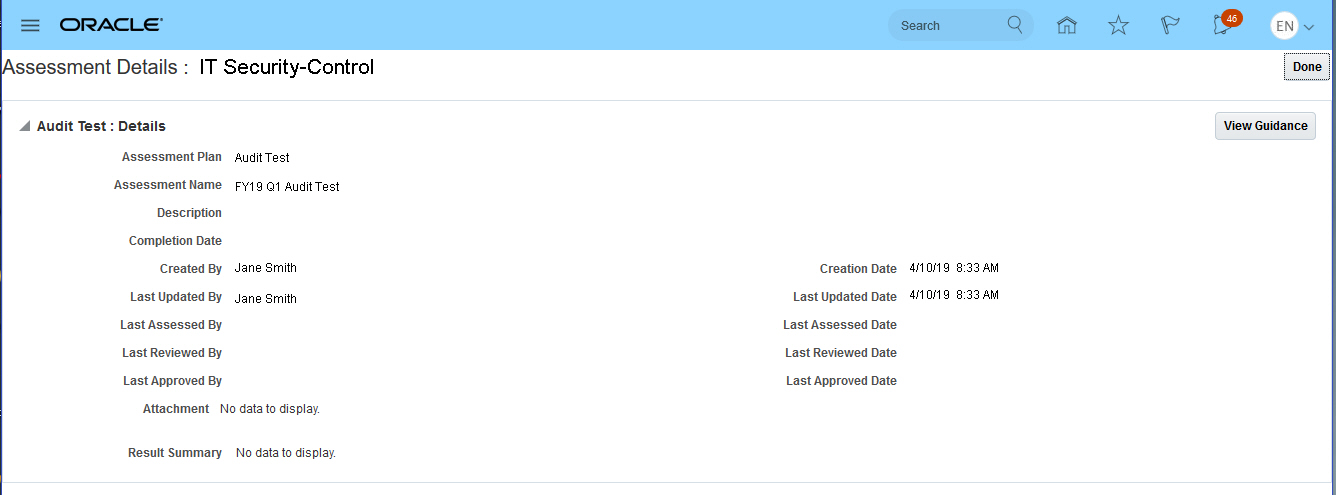The width and height of the screenshot is (1336, 495).
Task: Click the Assessment Name label
Action: [x=168, y=185]
